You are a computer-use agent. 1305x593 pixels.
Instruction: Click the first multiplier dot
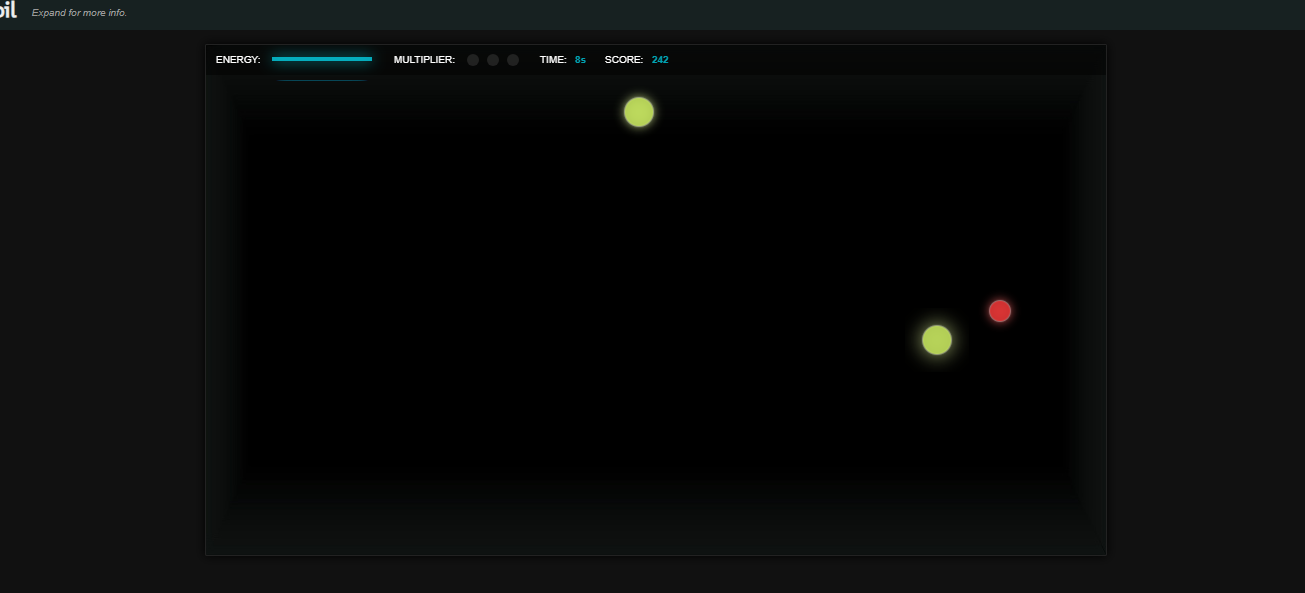473,60
